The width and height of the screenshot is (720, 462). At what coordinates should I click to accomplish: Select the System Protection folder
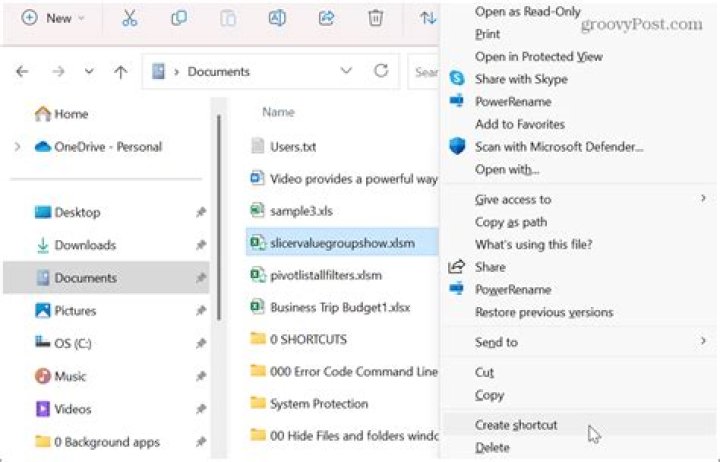[309, 404]
